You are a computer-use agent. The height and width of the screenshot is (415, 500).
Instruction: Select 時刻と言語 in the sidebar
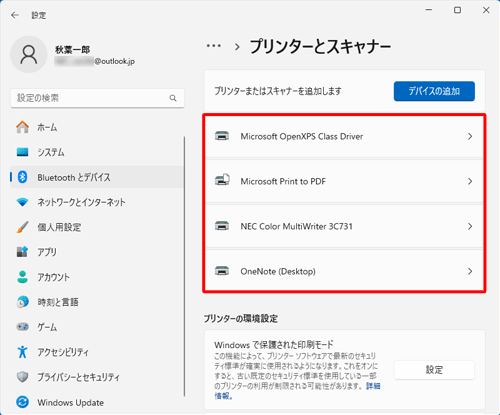97,302
